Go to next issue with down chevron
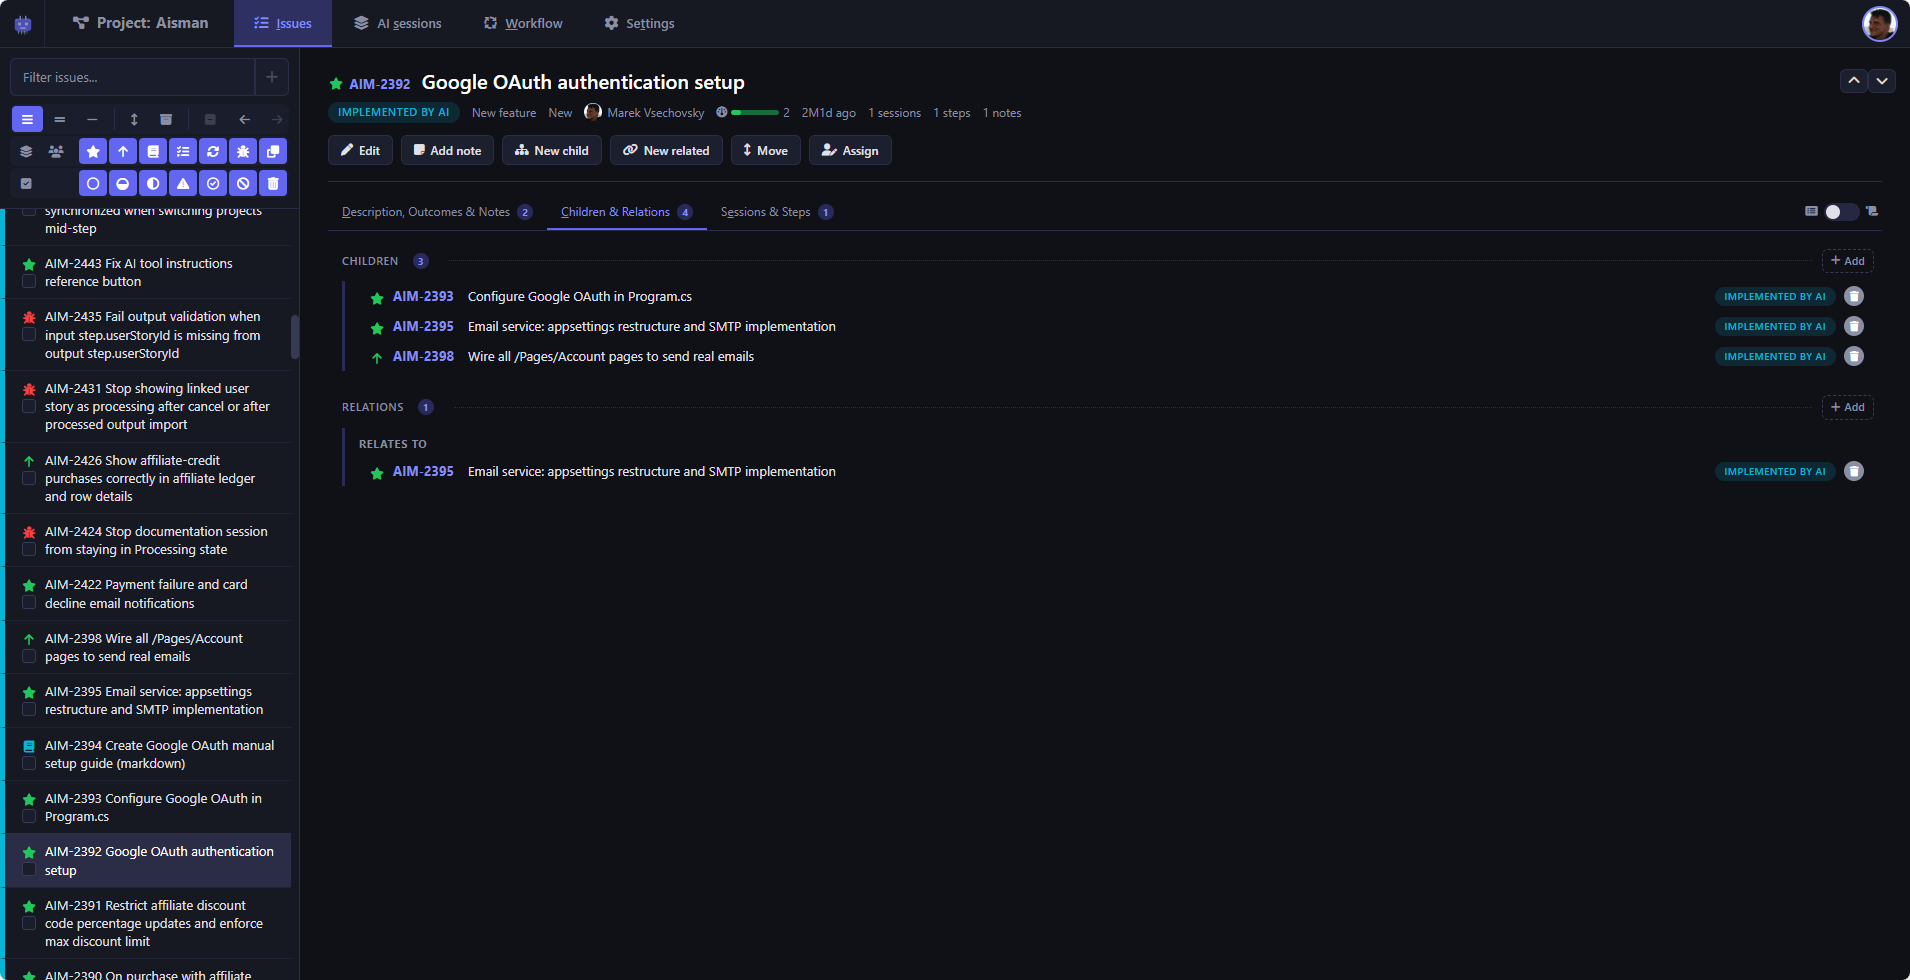The height and width of the screenshot is (980, 1910). click(x=1882, y=81)
